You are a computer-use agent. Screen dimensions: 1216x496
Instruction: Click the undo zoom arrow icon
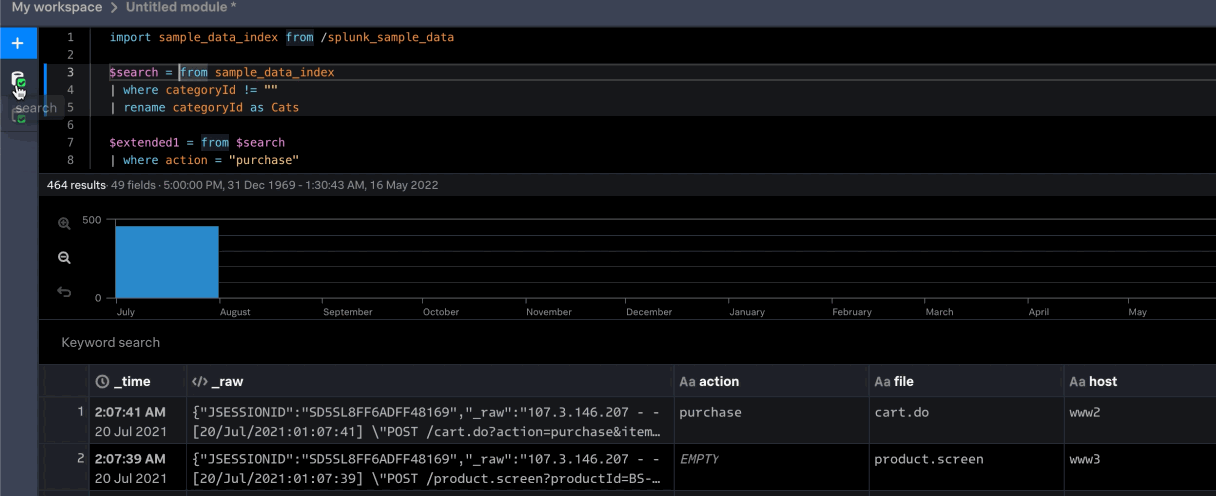point(64,292)
